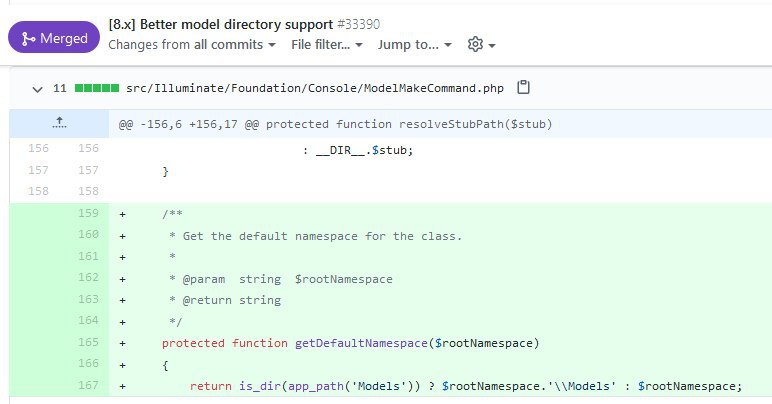
Task: Click the is_dir call on line 167
Action: pyautogui.click(x=260, y=386)
